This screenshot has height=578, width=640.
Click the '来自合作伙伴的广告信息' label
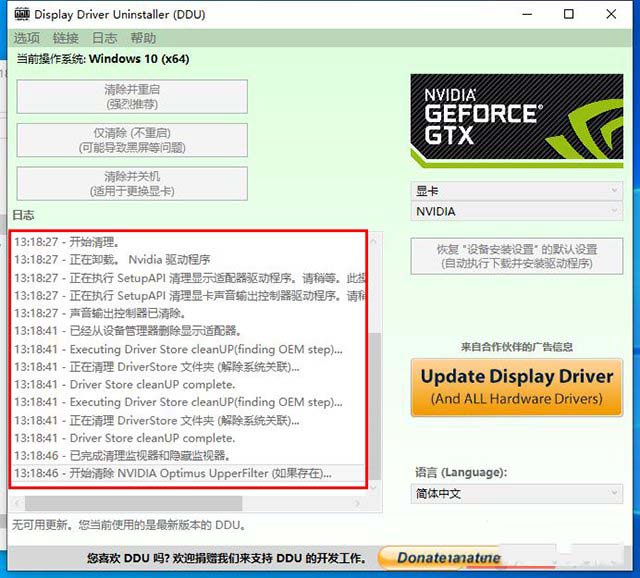pos(517,347)
